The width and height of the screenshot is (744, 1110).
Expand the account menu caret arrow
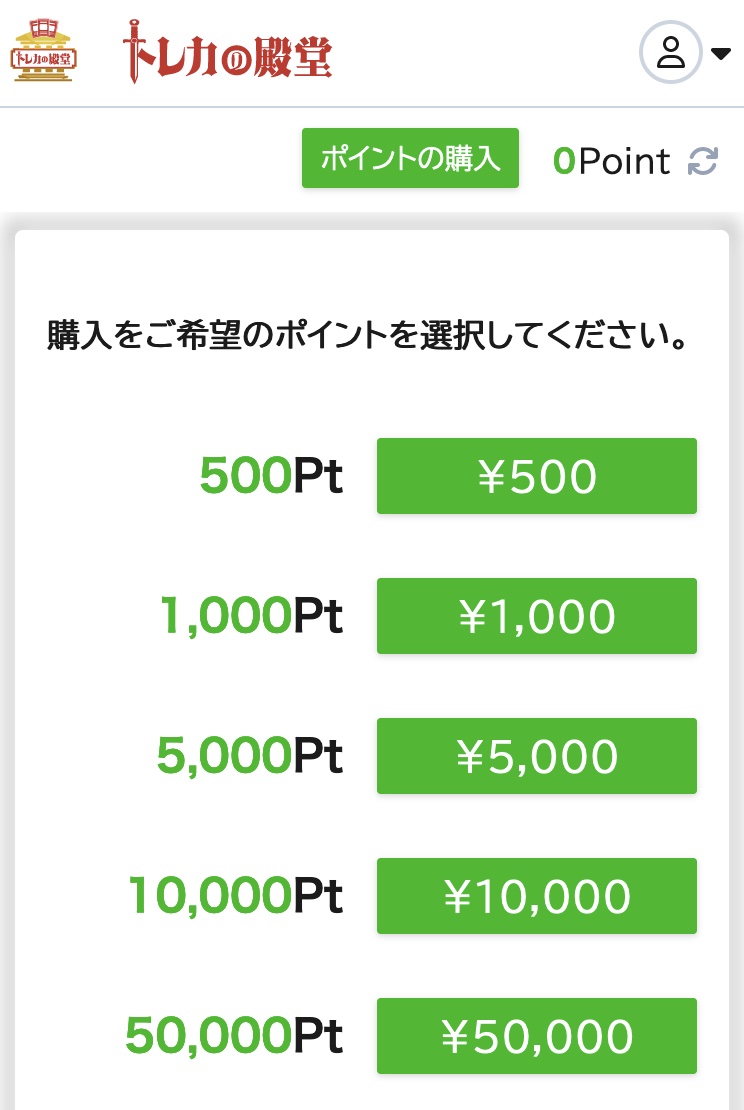point(721,54)
